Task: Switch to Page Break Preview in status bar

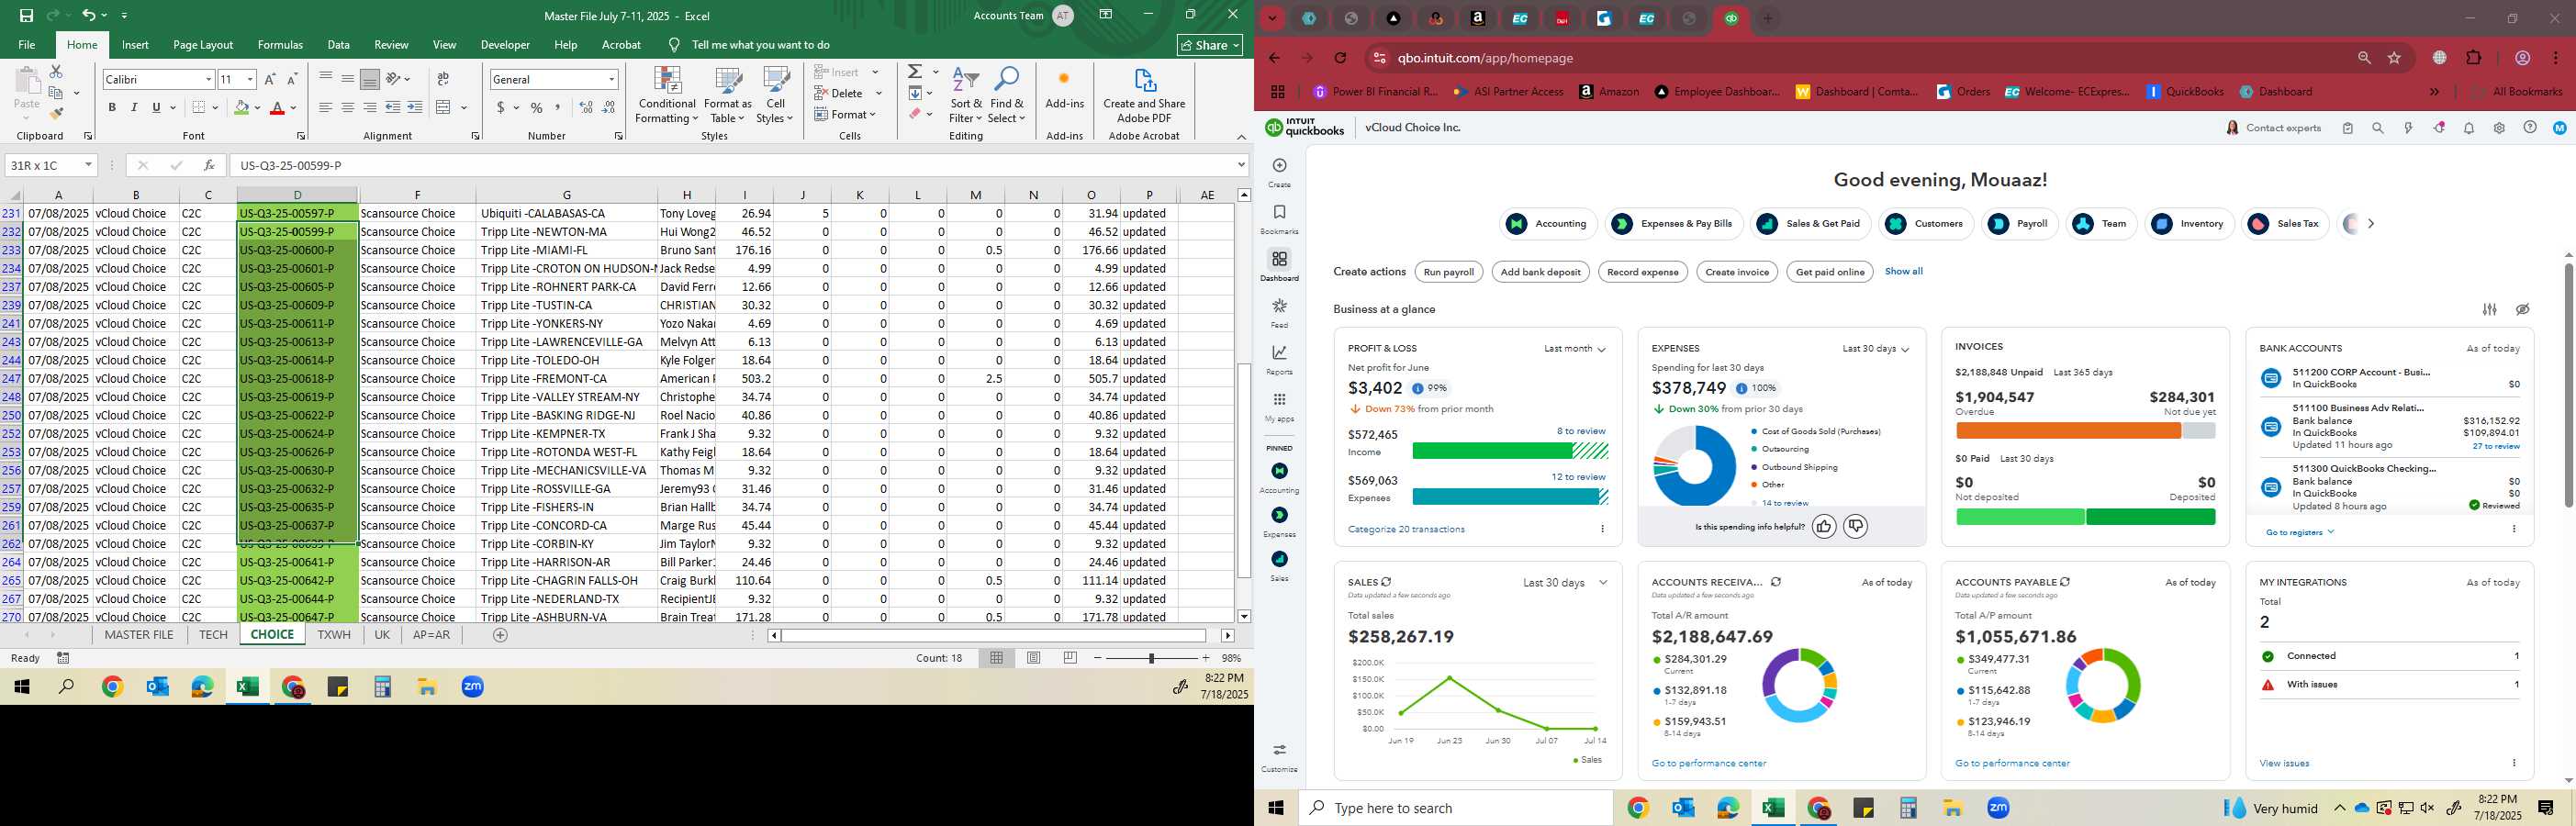Action: coord(1071,658)
